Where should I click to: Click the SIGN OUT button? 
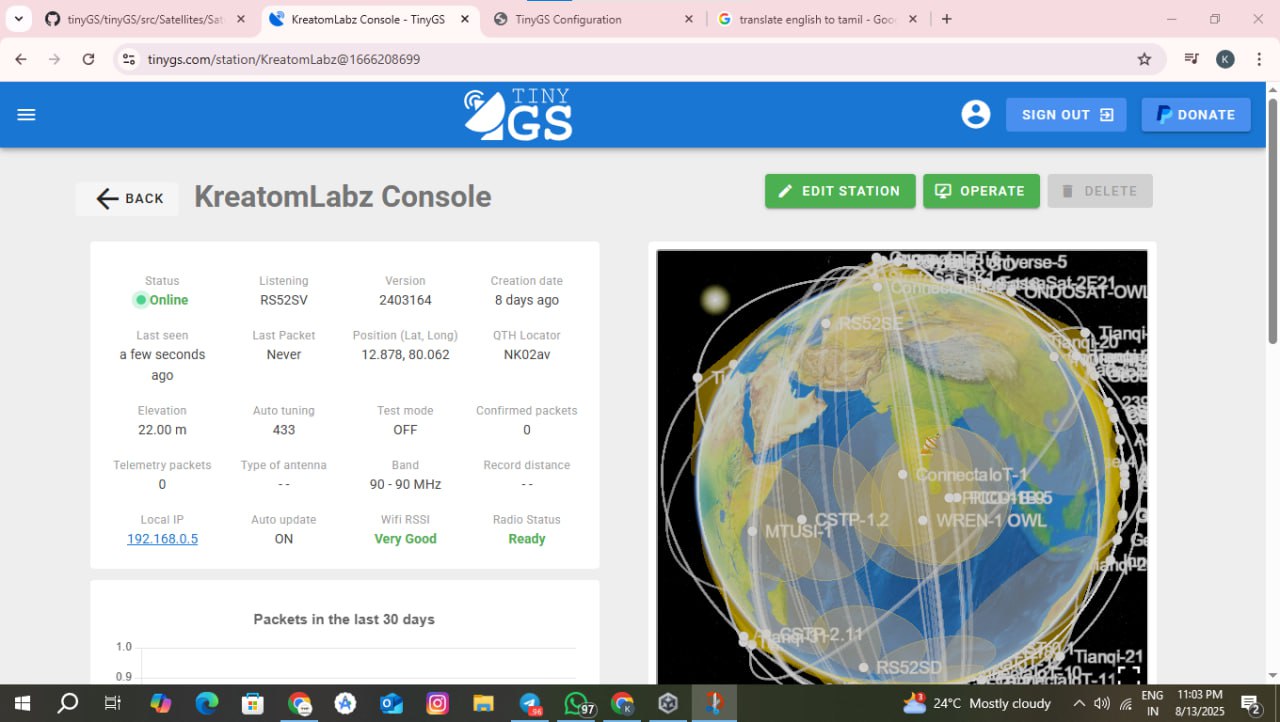(1066, 115)
